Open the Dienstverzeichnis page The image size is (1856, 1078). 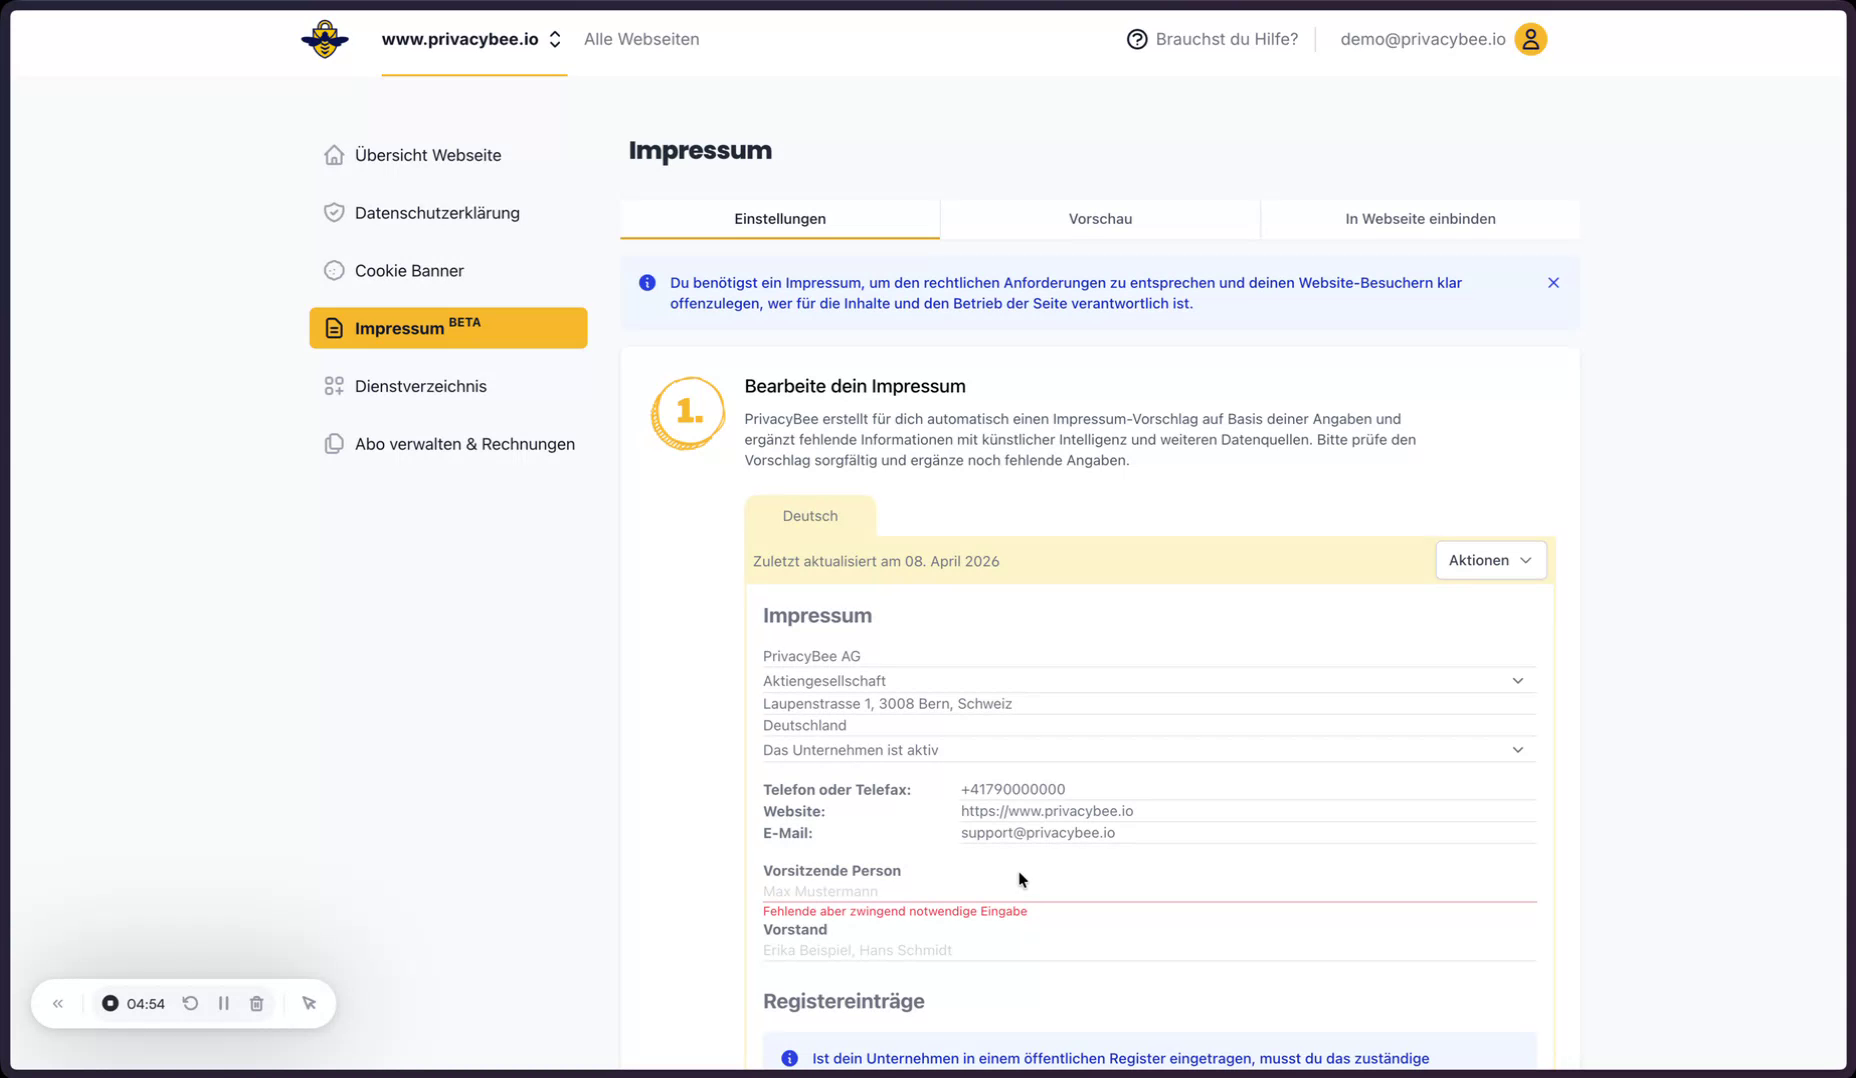click(x=448, y=386)
